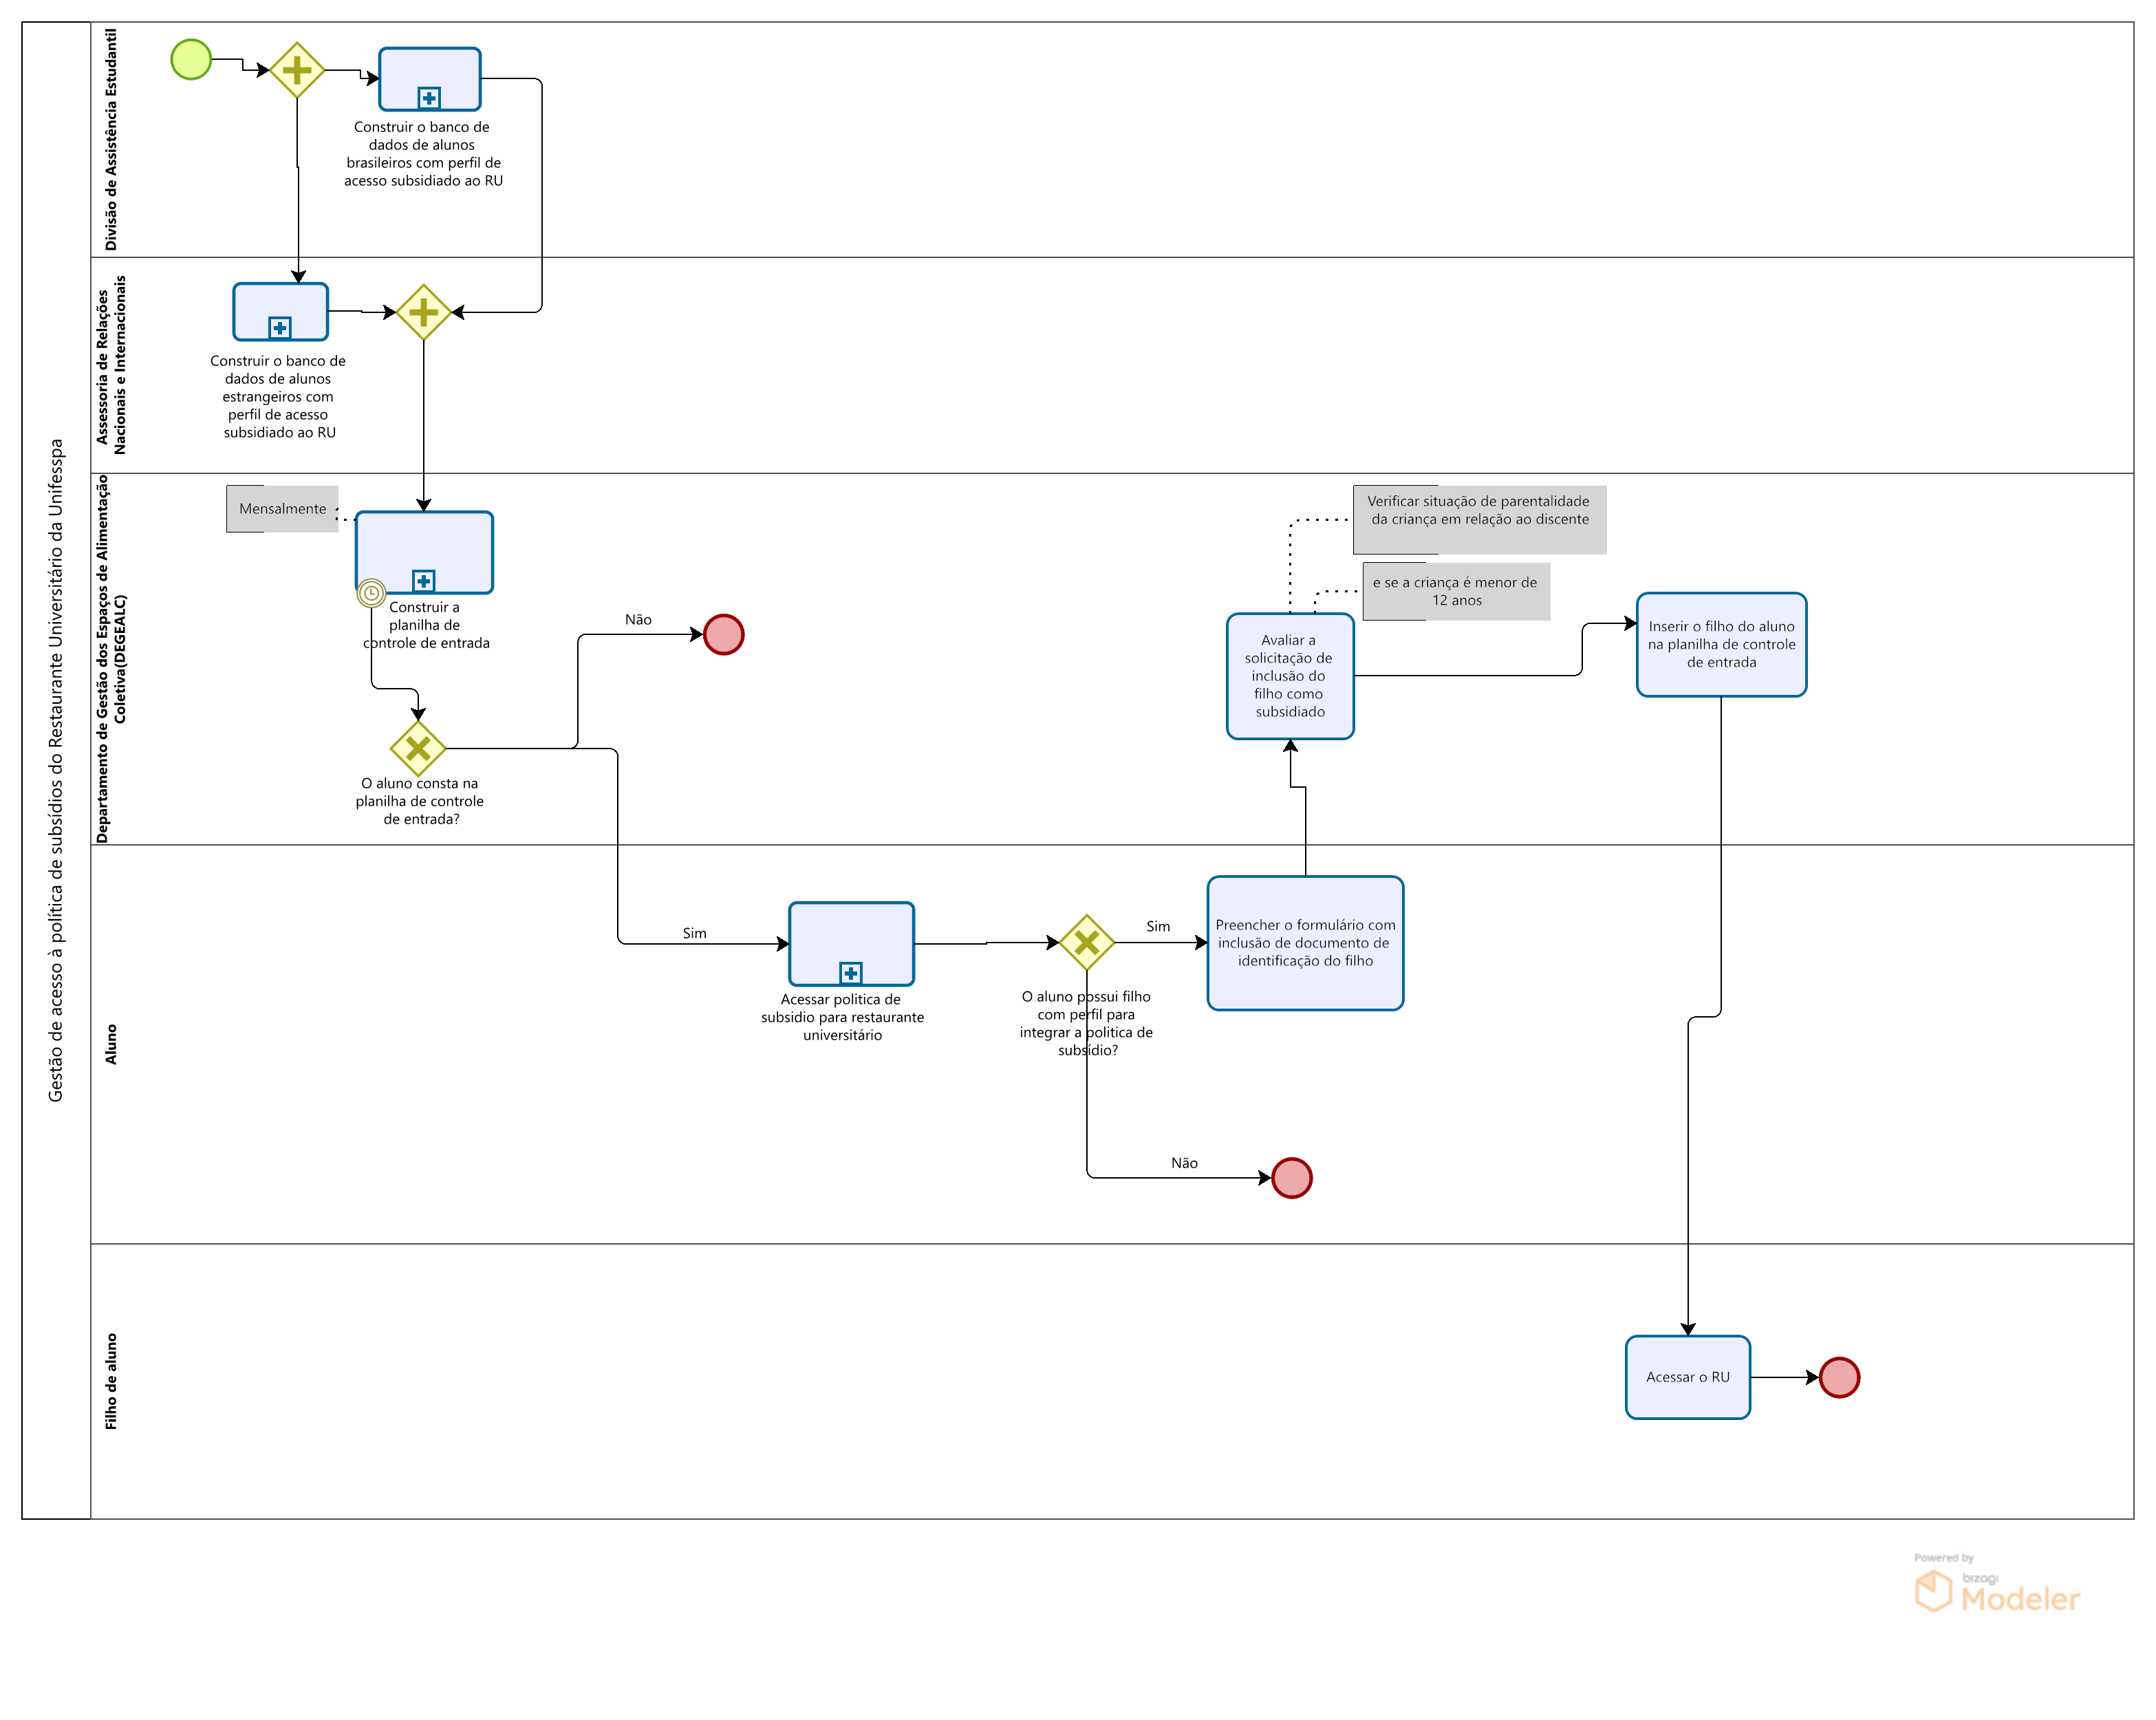Viewport: 2156px width, 1720px height.
Task: Expand subprocess marker of alunos brasileiros task
Action: click(x=429, y=98)
